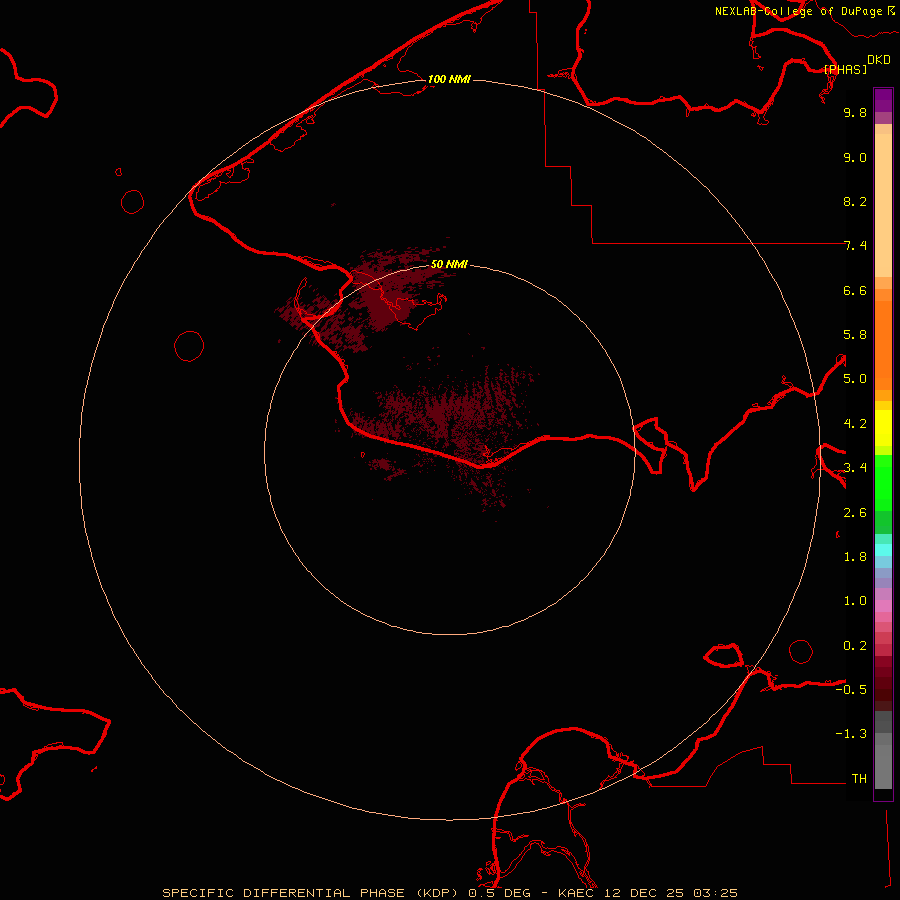This screenshot has width=900, height=900.
Task: Pick the cyan swatch beside 1.8
Action: 883,549
